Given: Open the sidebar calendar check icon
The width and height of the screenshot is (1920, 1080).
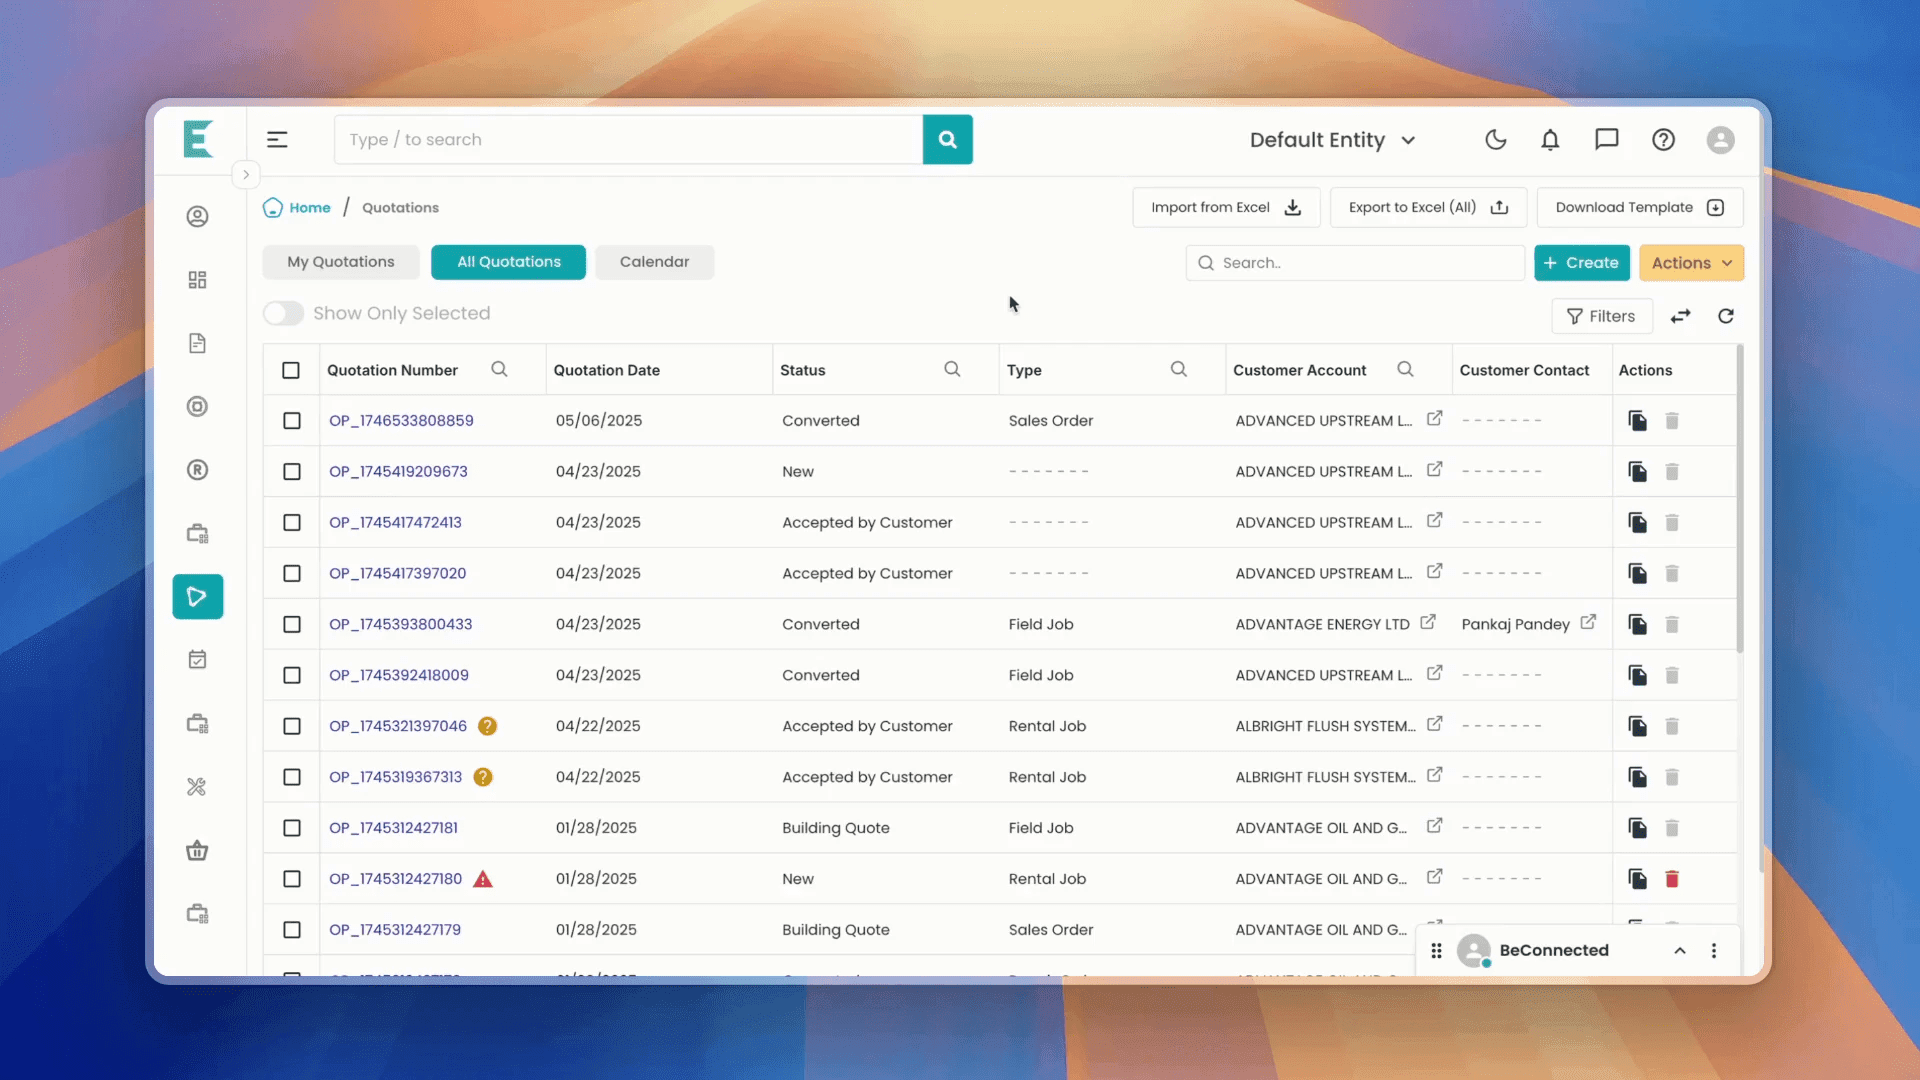Looking at the screenshot, I should click(197, 660).
